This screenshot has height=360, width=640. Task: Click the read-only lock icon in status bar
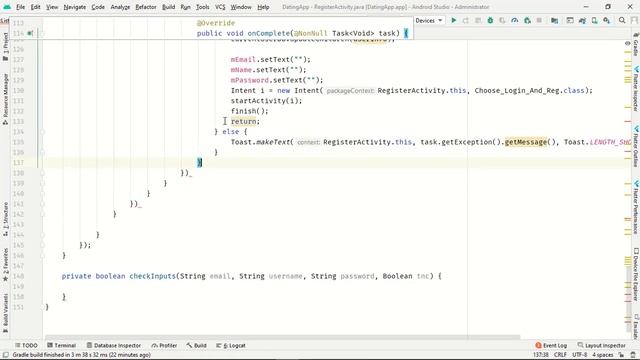pyautogui.click(x=621, y=355)
